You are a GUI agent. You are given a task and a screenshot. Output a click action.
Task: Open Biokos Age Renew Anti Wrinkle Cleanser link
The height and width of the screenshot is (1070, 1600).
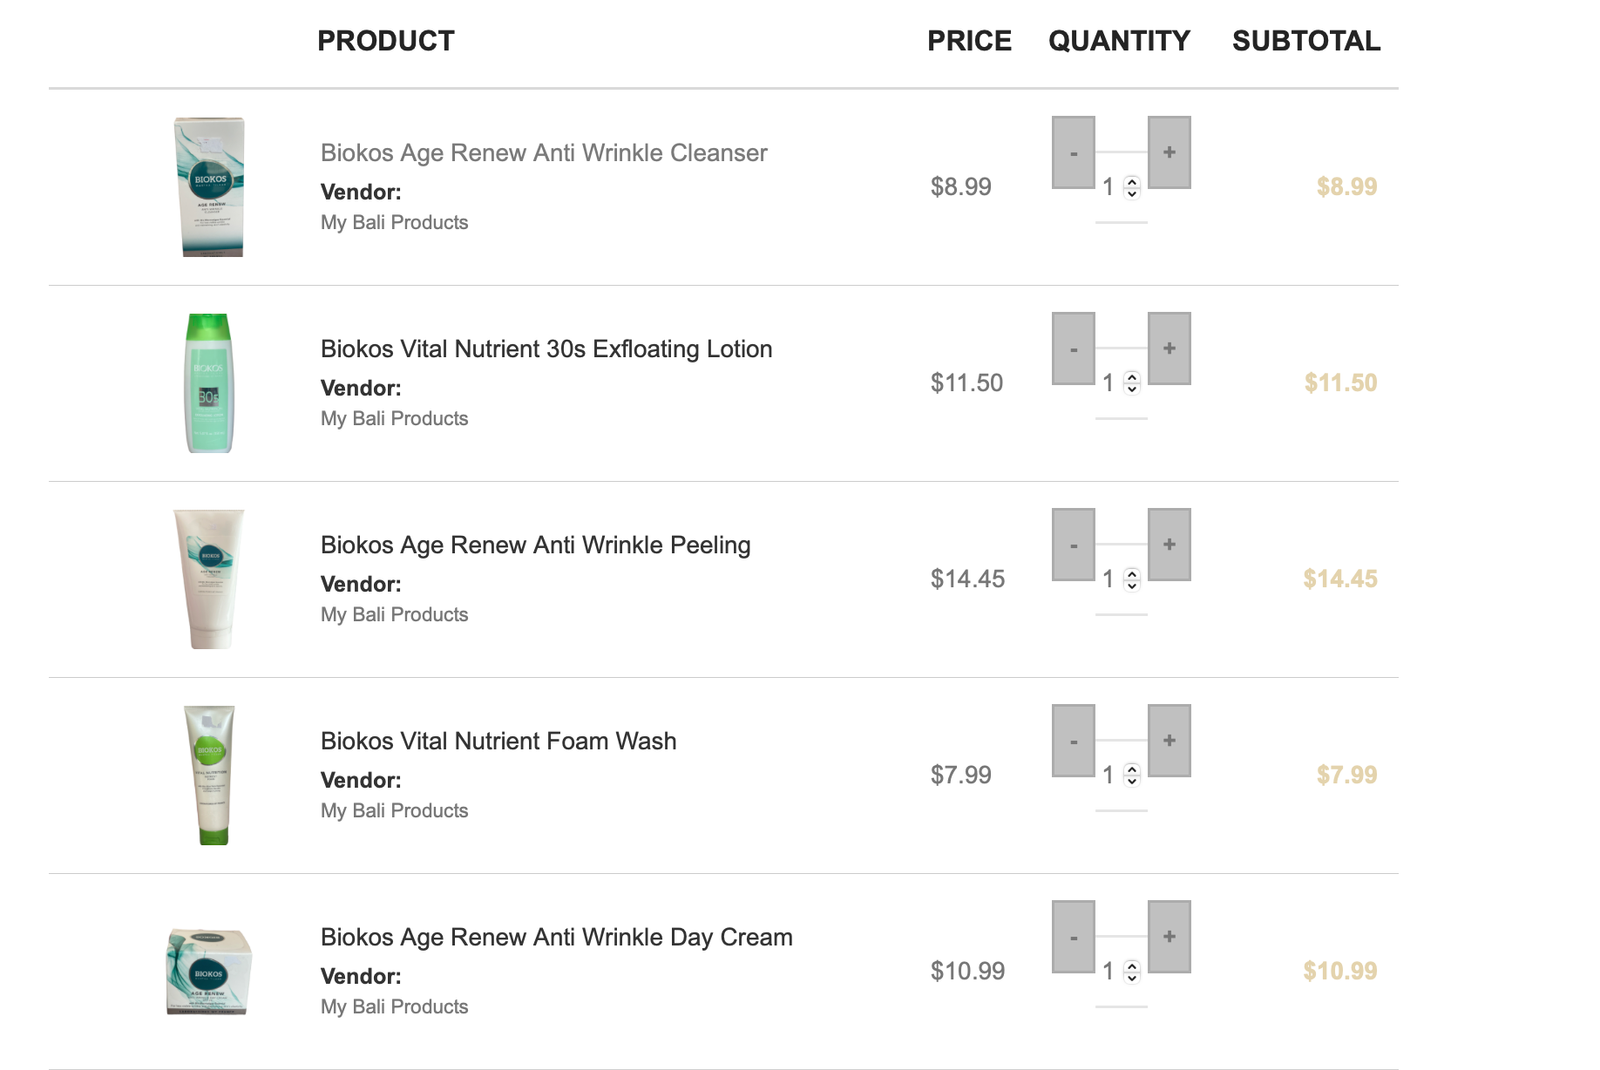544,153
